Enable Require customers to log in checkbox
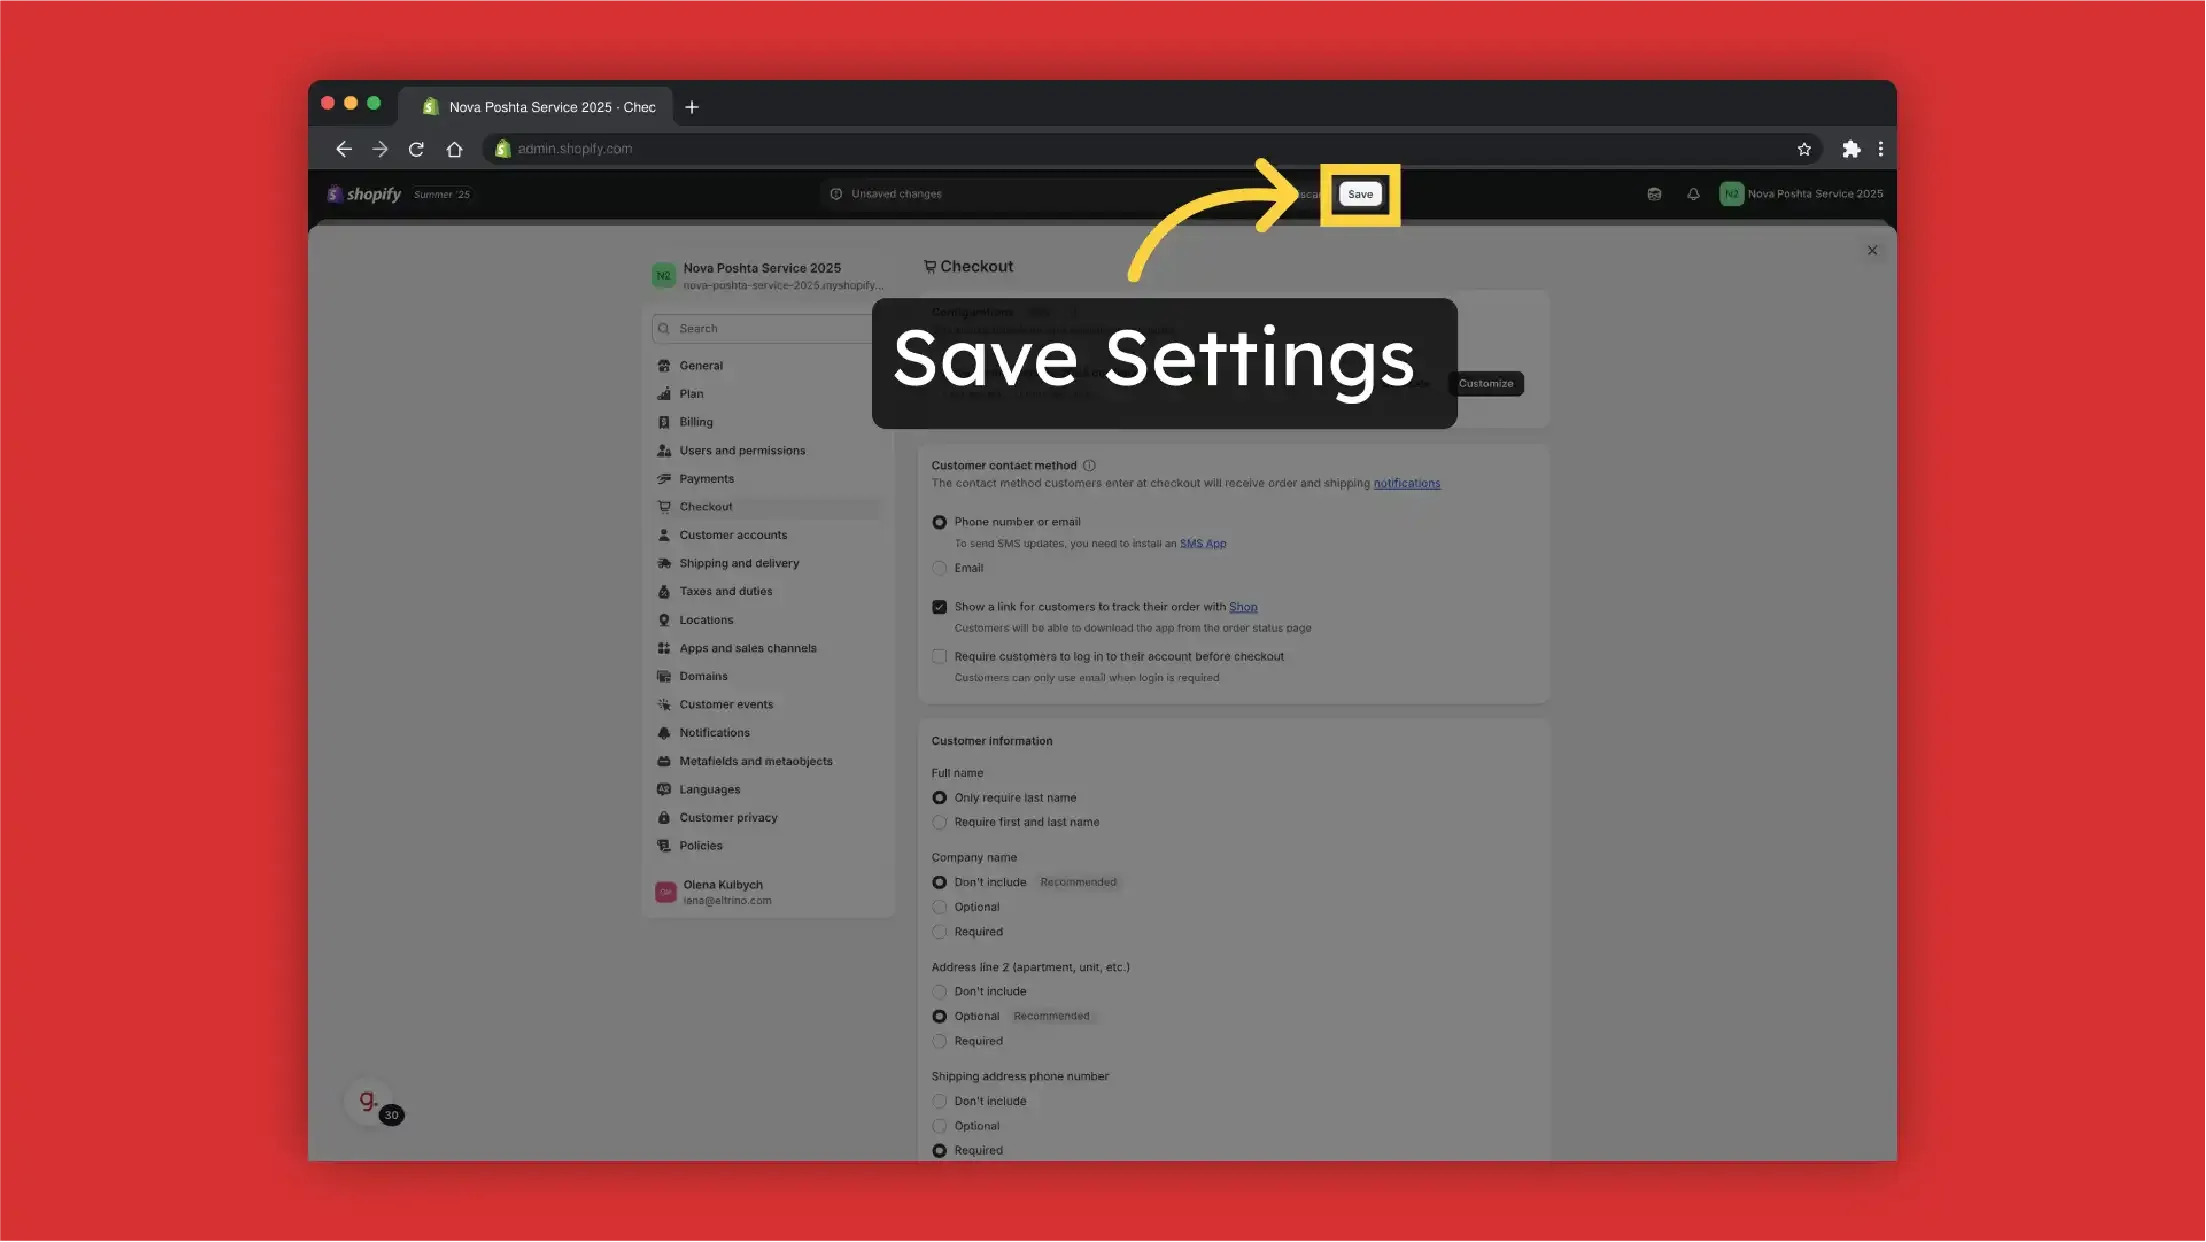This screenshot has height=1242, width=2206. click(939, 657)
